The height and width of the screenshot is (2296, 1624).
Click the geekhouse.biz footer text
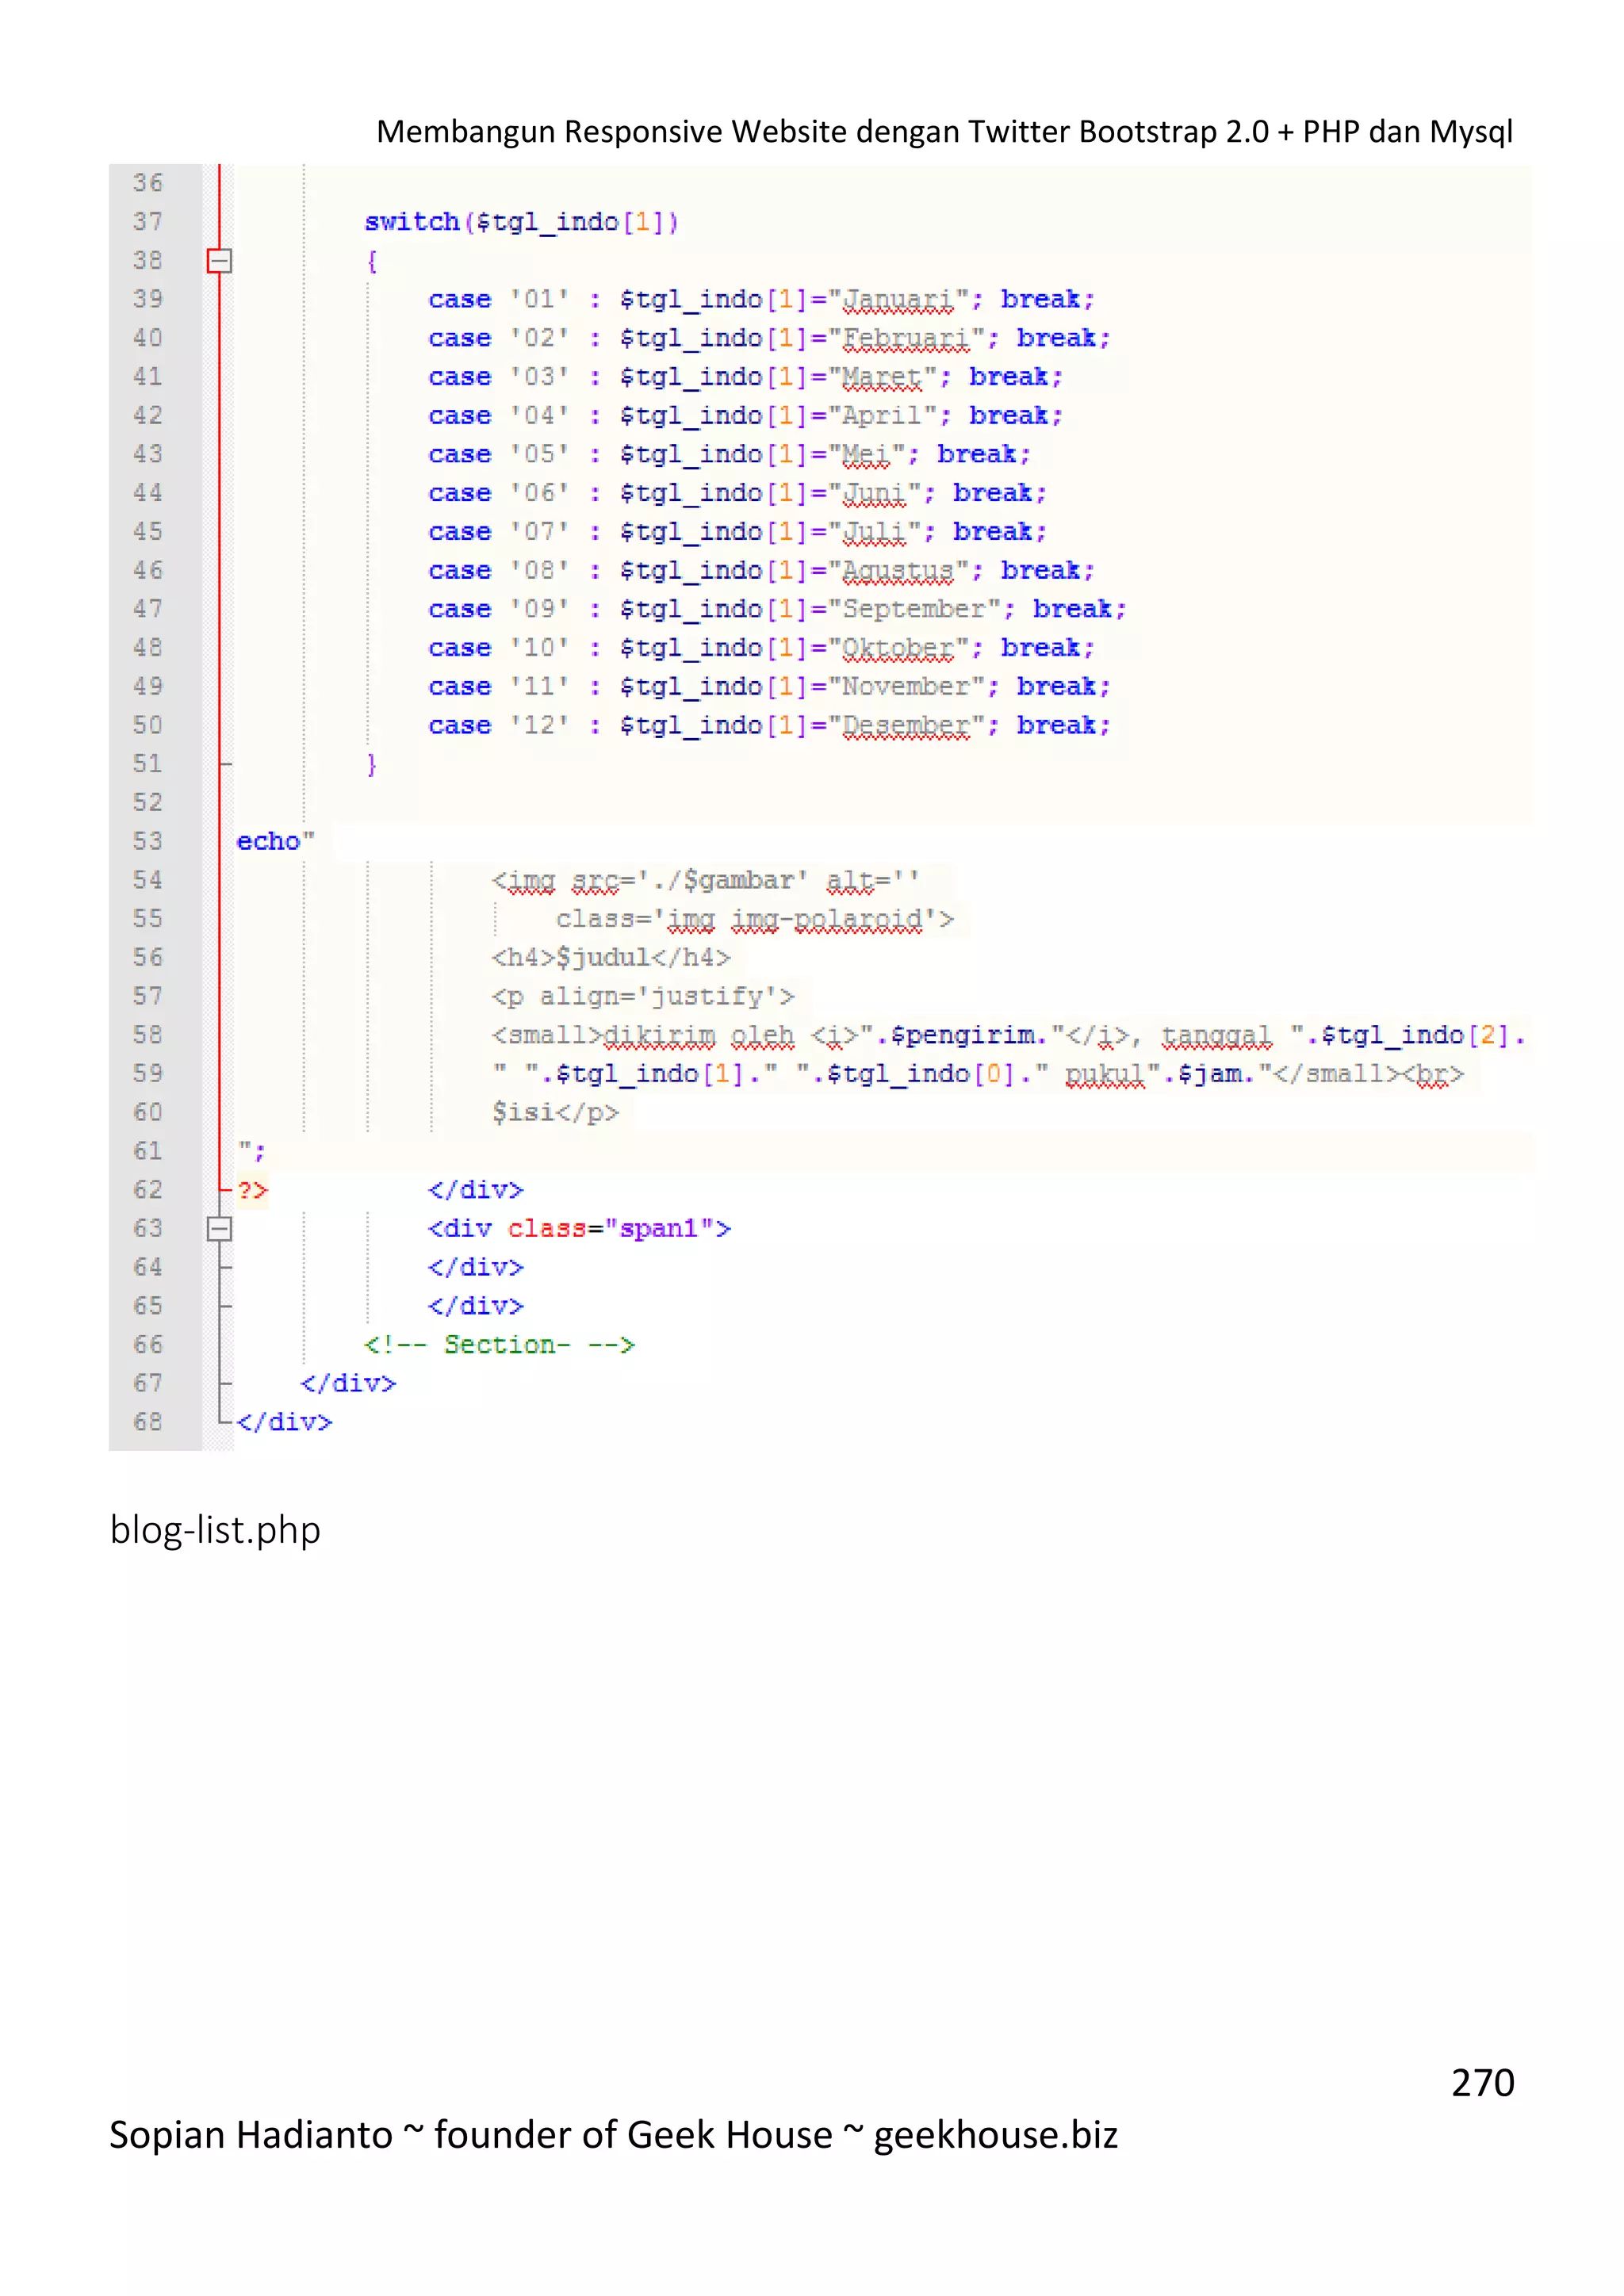pyautogui.click(x=996, y=2135)
